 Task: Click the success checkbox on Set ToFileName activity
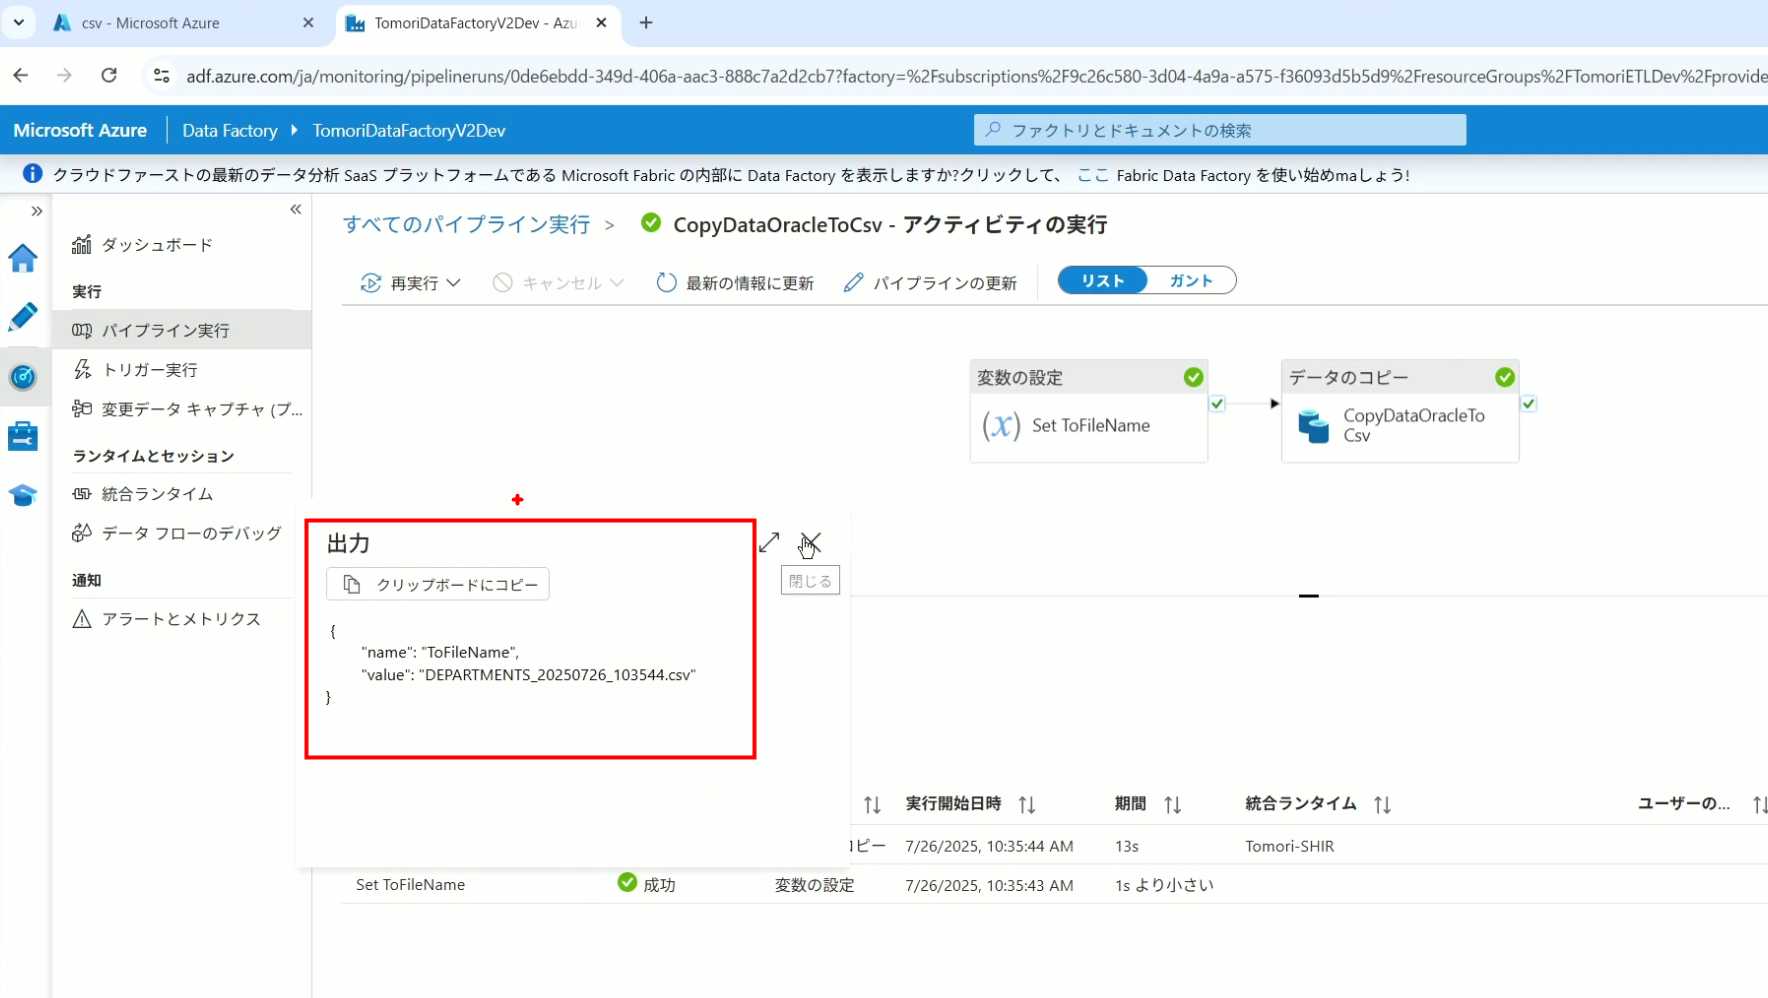(1217, 404)
